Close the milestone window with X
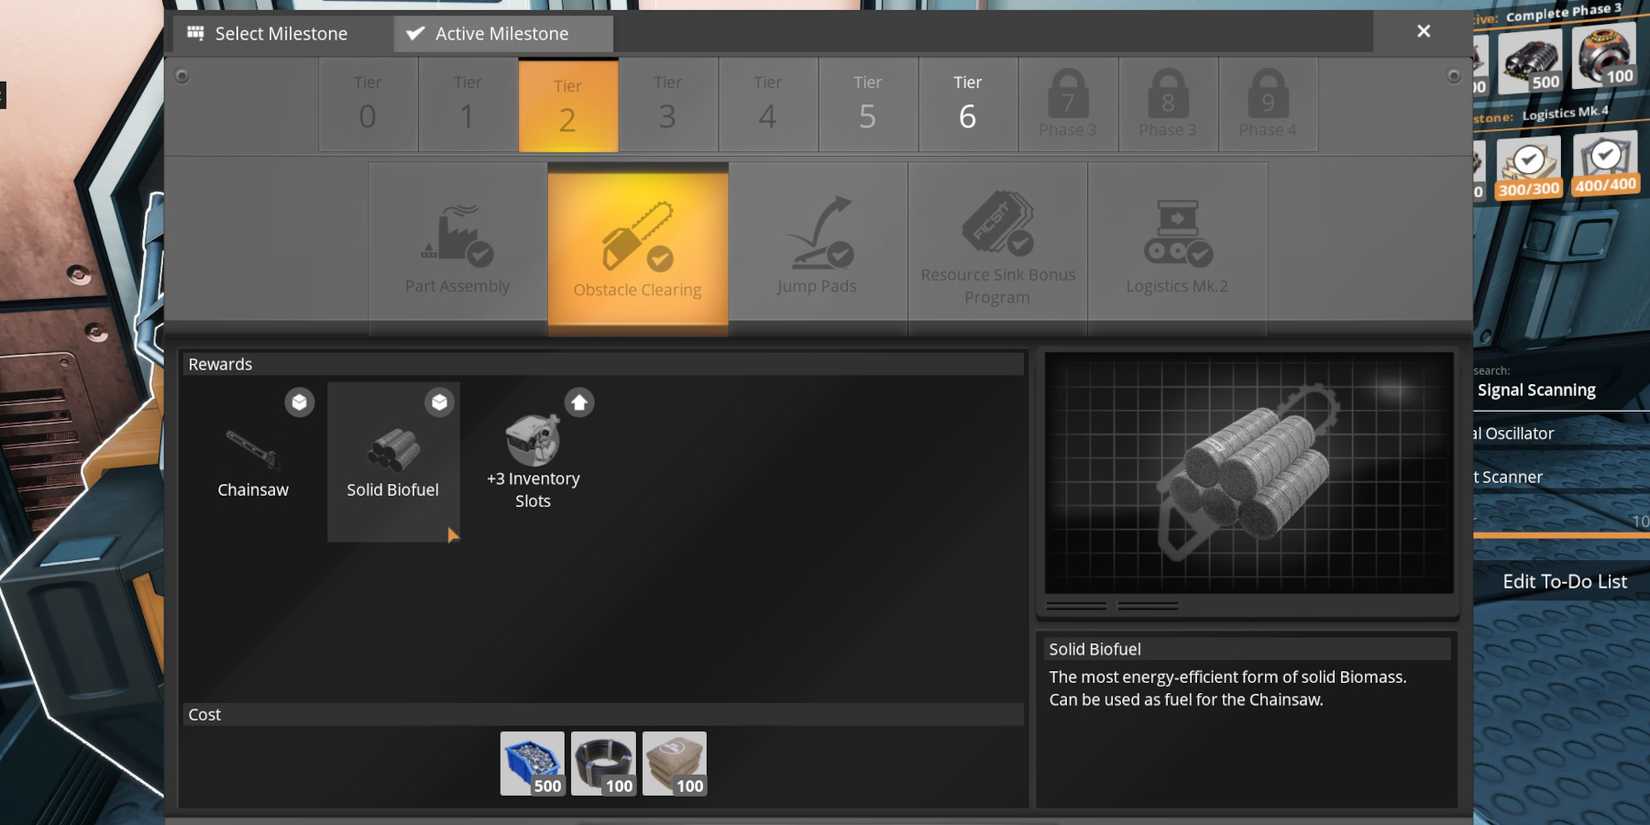 pos(1423,32)
